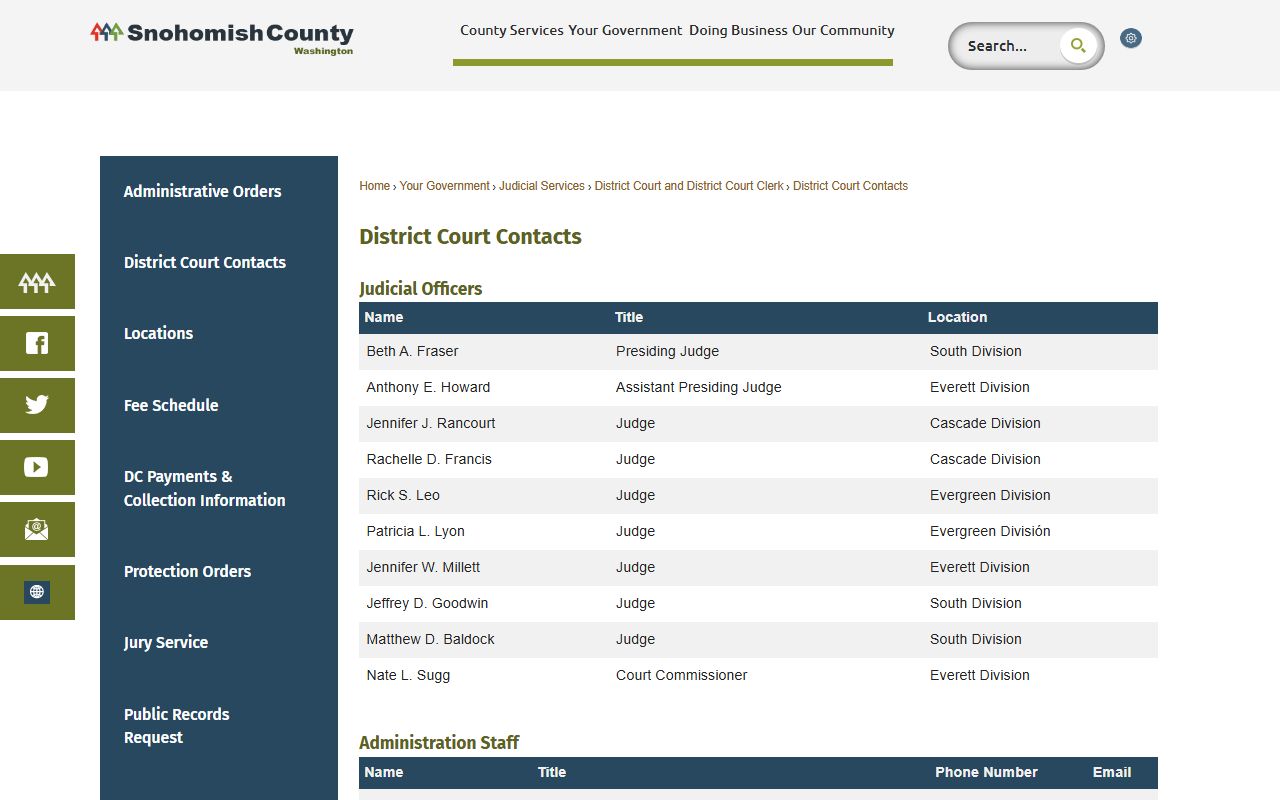
Task: Open Fee Schedule in the sidebar
Action: pyautogui.click(x=171, y=405)
